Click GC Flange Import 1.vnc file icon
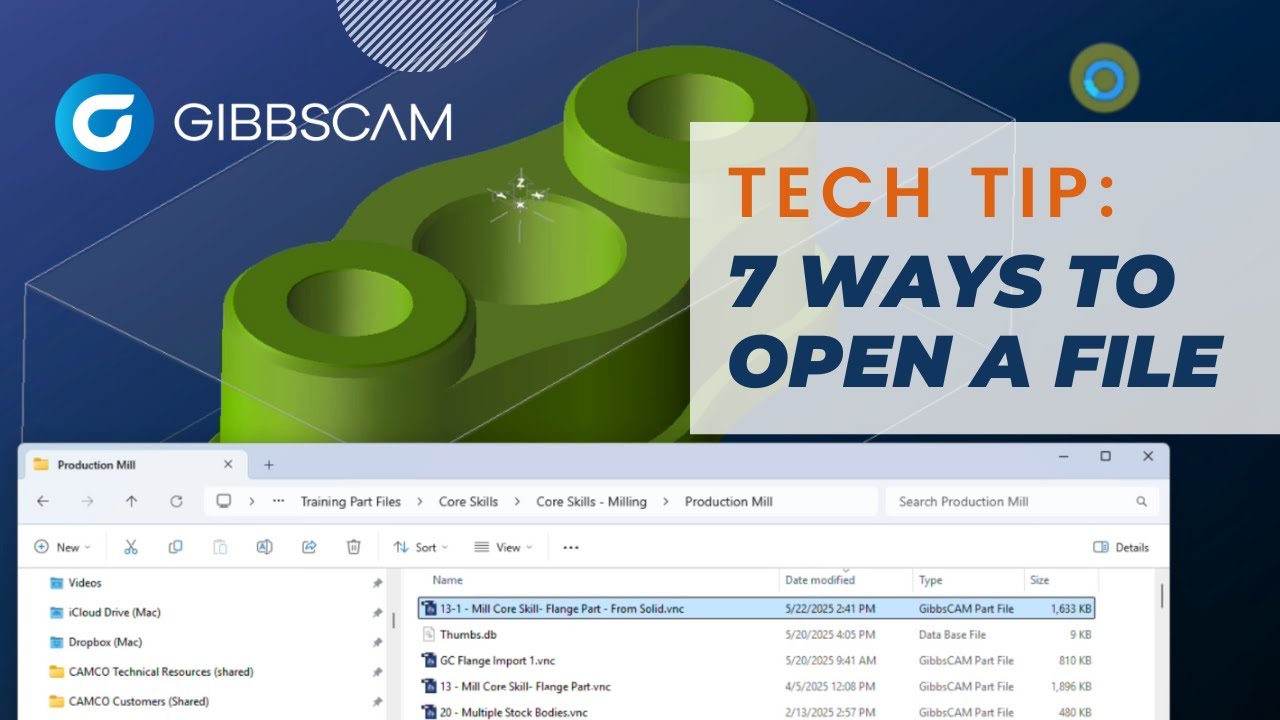 (429, 660)
